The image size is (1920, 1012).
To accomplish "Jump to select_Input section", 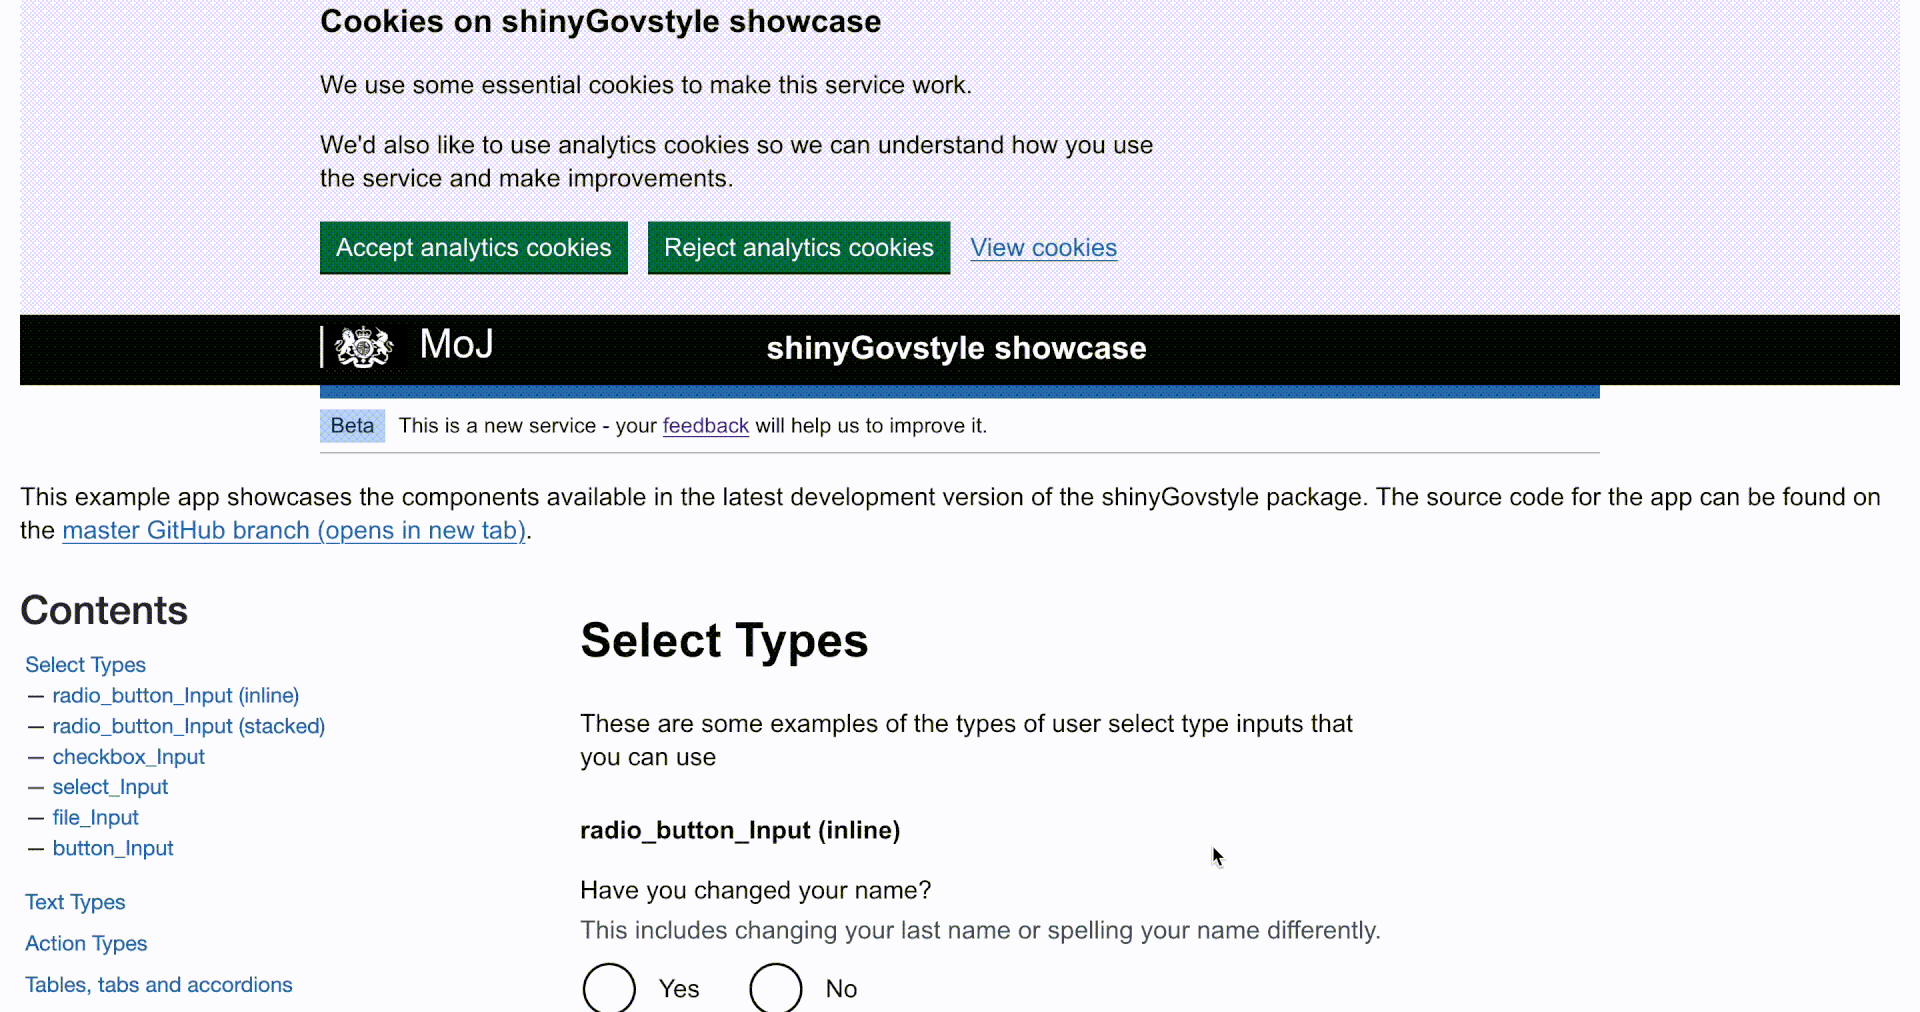I will click(x=110, y=787).
